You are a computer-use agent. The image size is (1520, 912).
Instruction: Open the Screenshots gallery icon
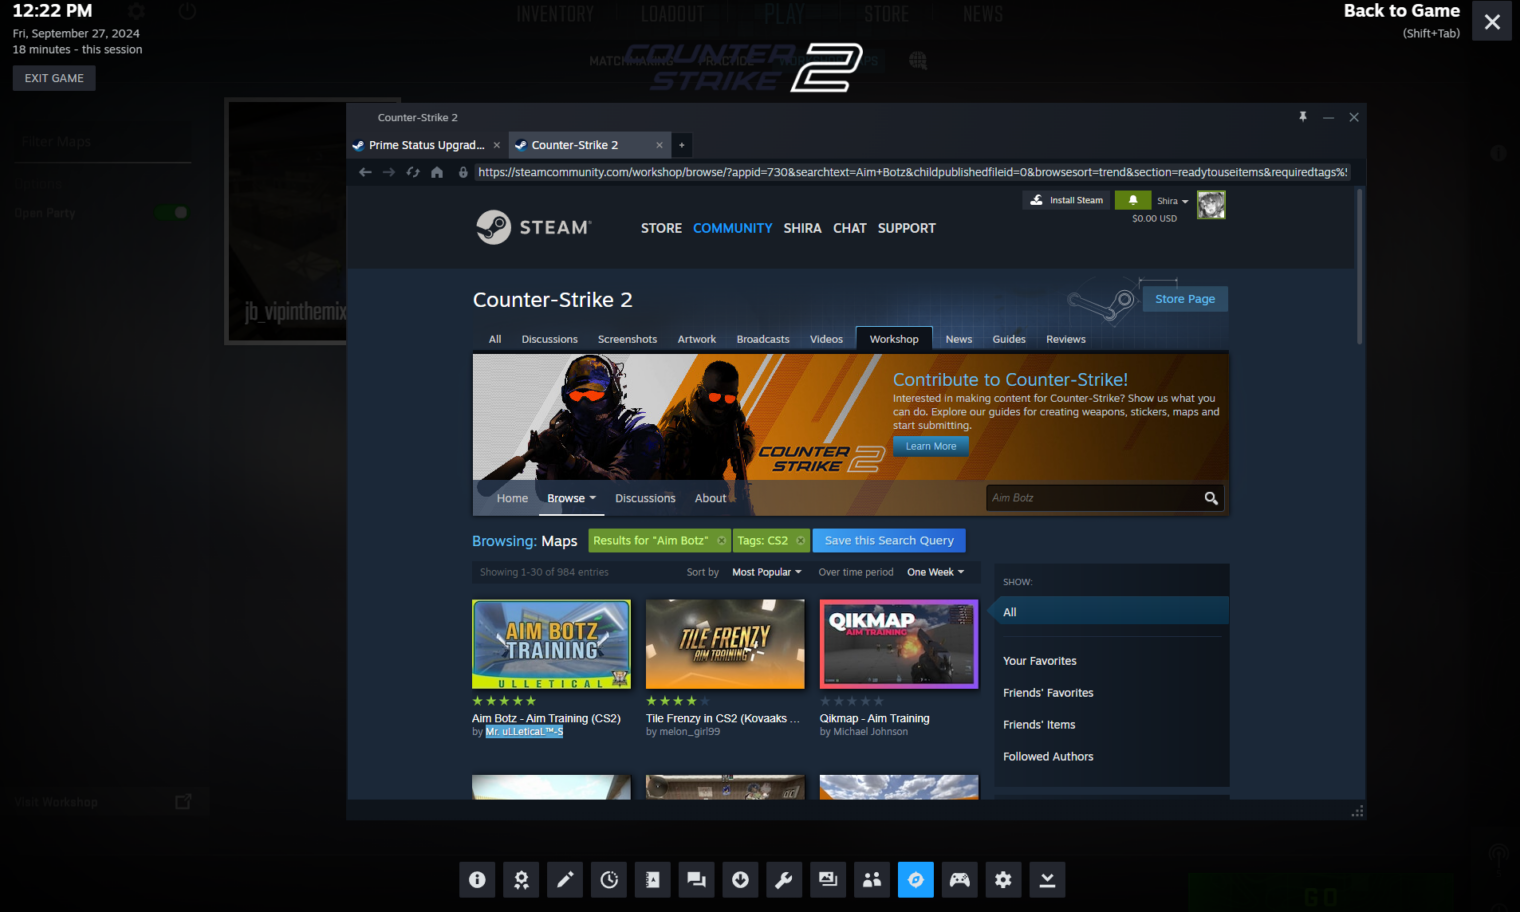[828, 880]
